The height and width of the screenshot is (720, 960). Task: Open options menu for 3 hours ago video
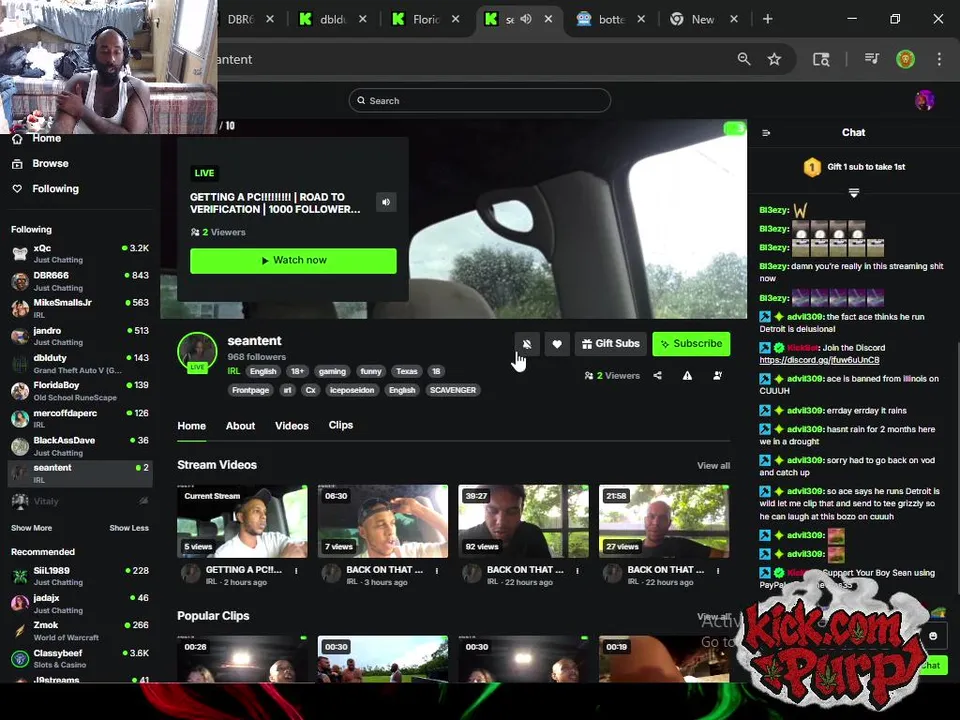437,571
